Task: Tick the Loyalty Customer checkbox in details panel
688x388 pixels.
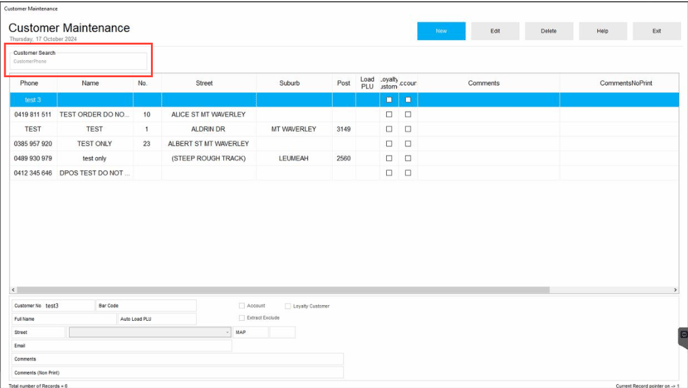Action: coord(288,306)
